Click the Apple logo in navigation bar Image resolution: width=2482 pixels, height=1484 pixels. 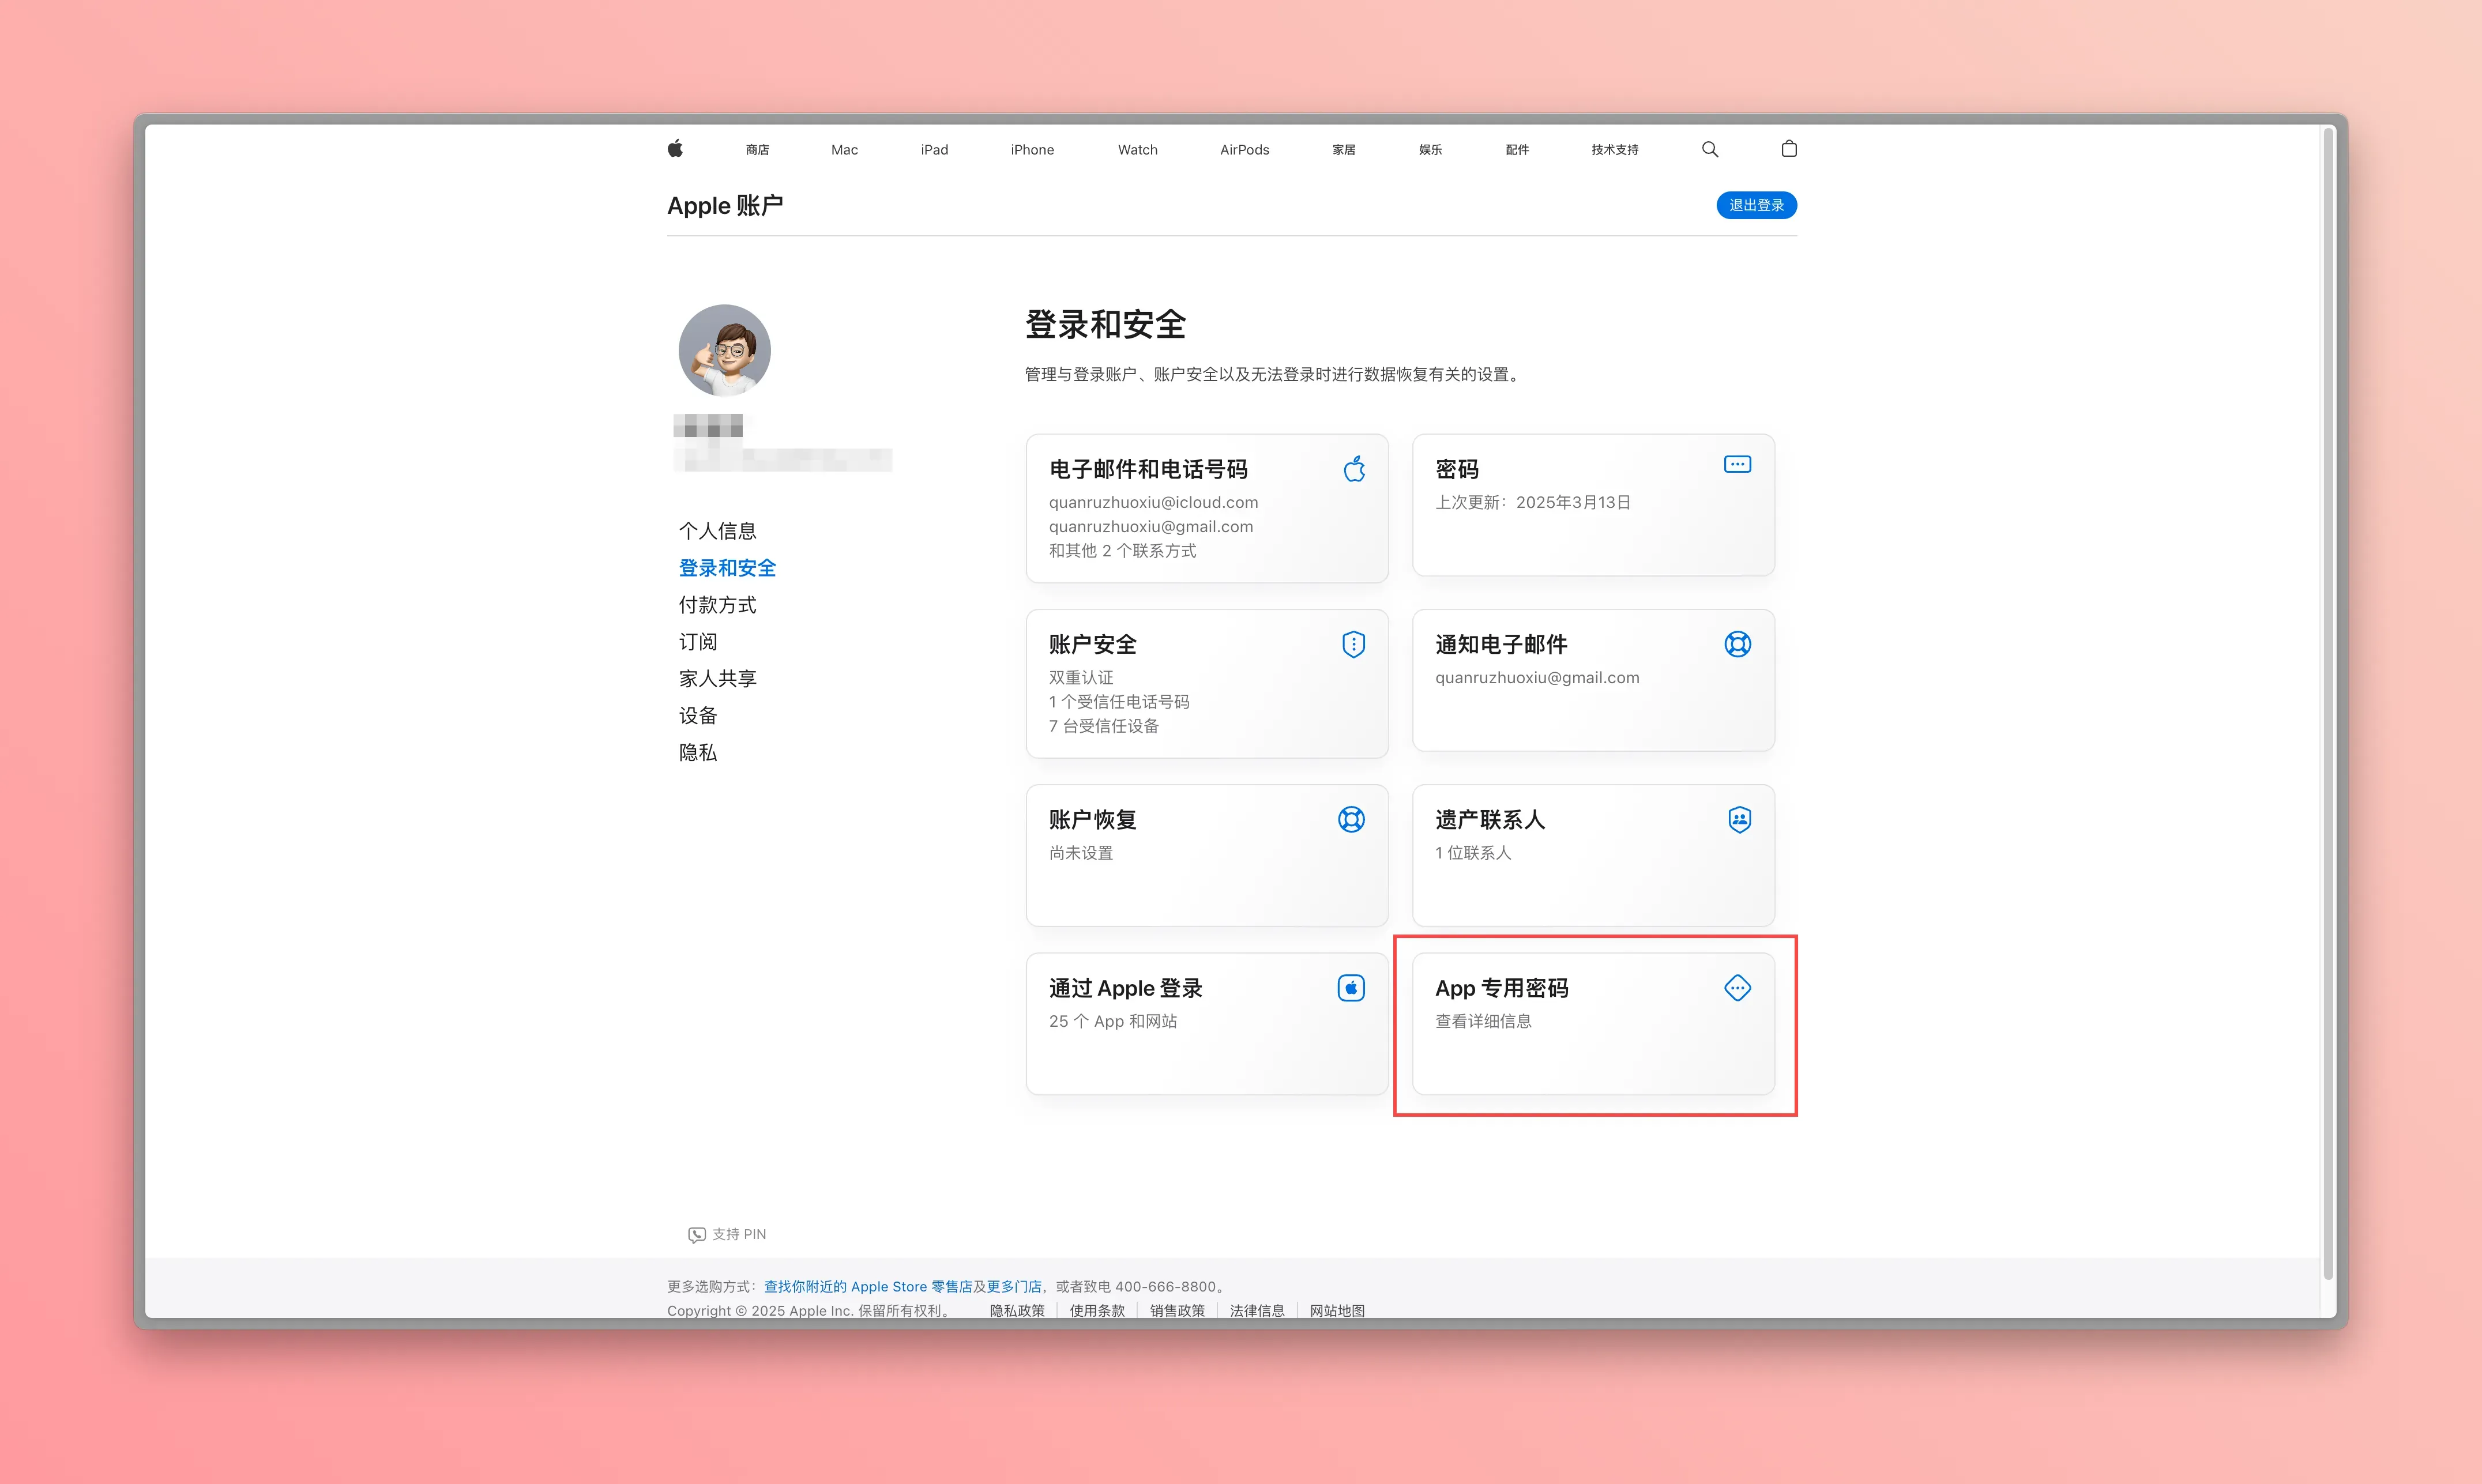click(x=675, y=149)
